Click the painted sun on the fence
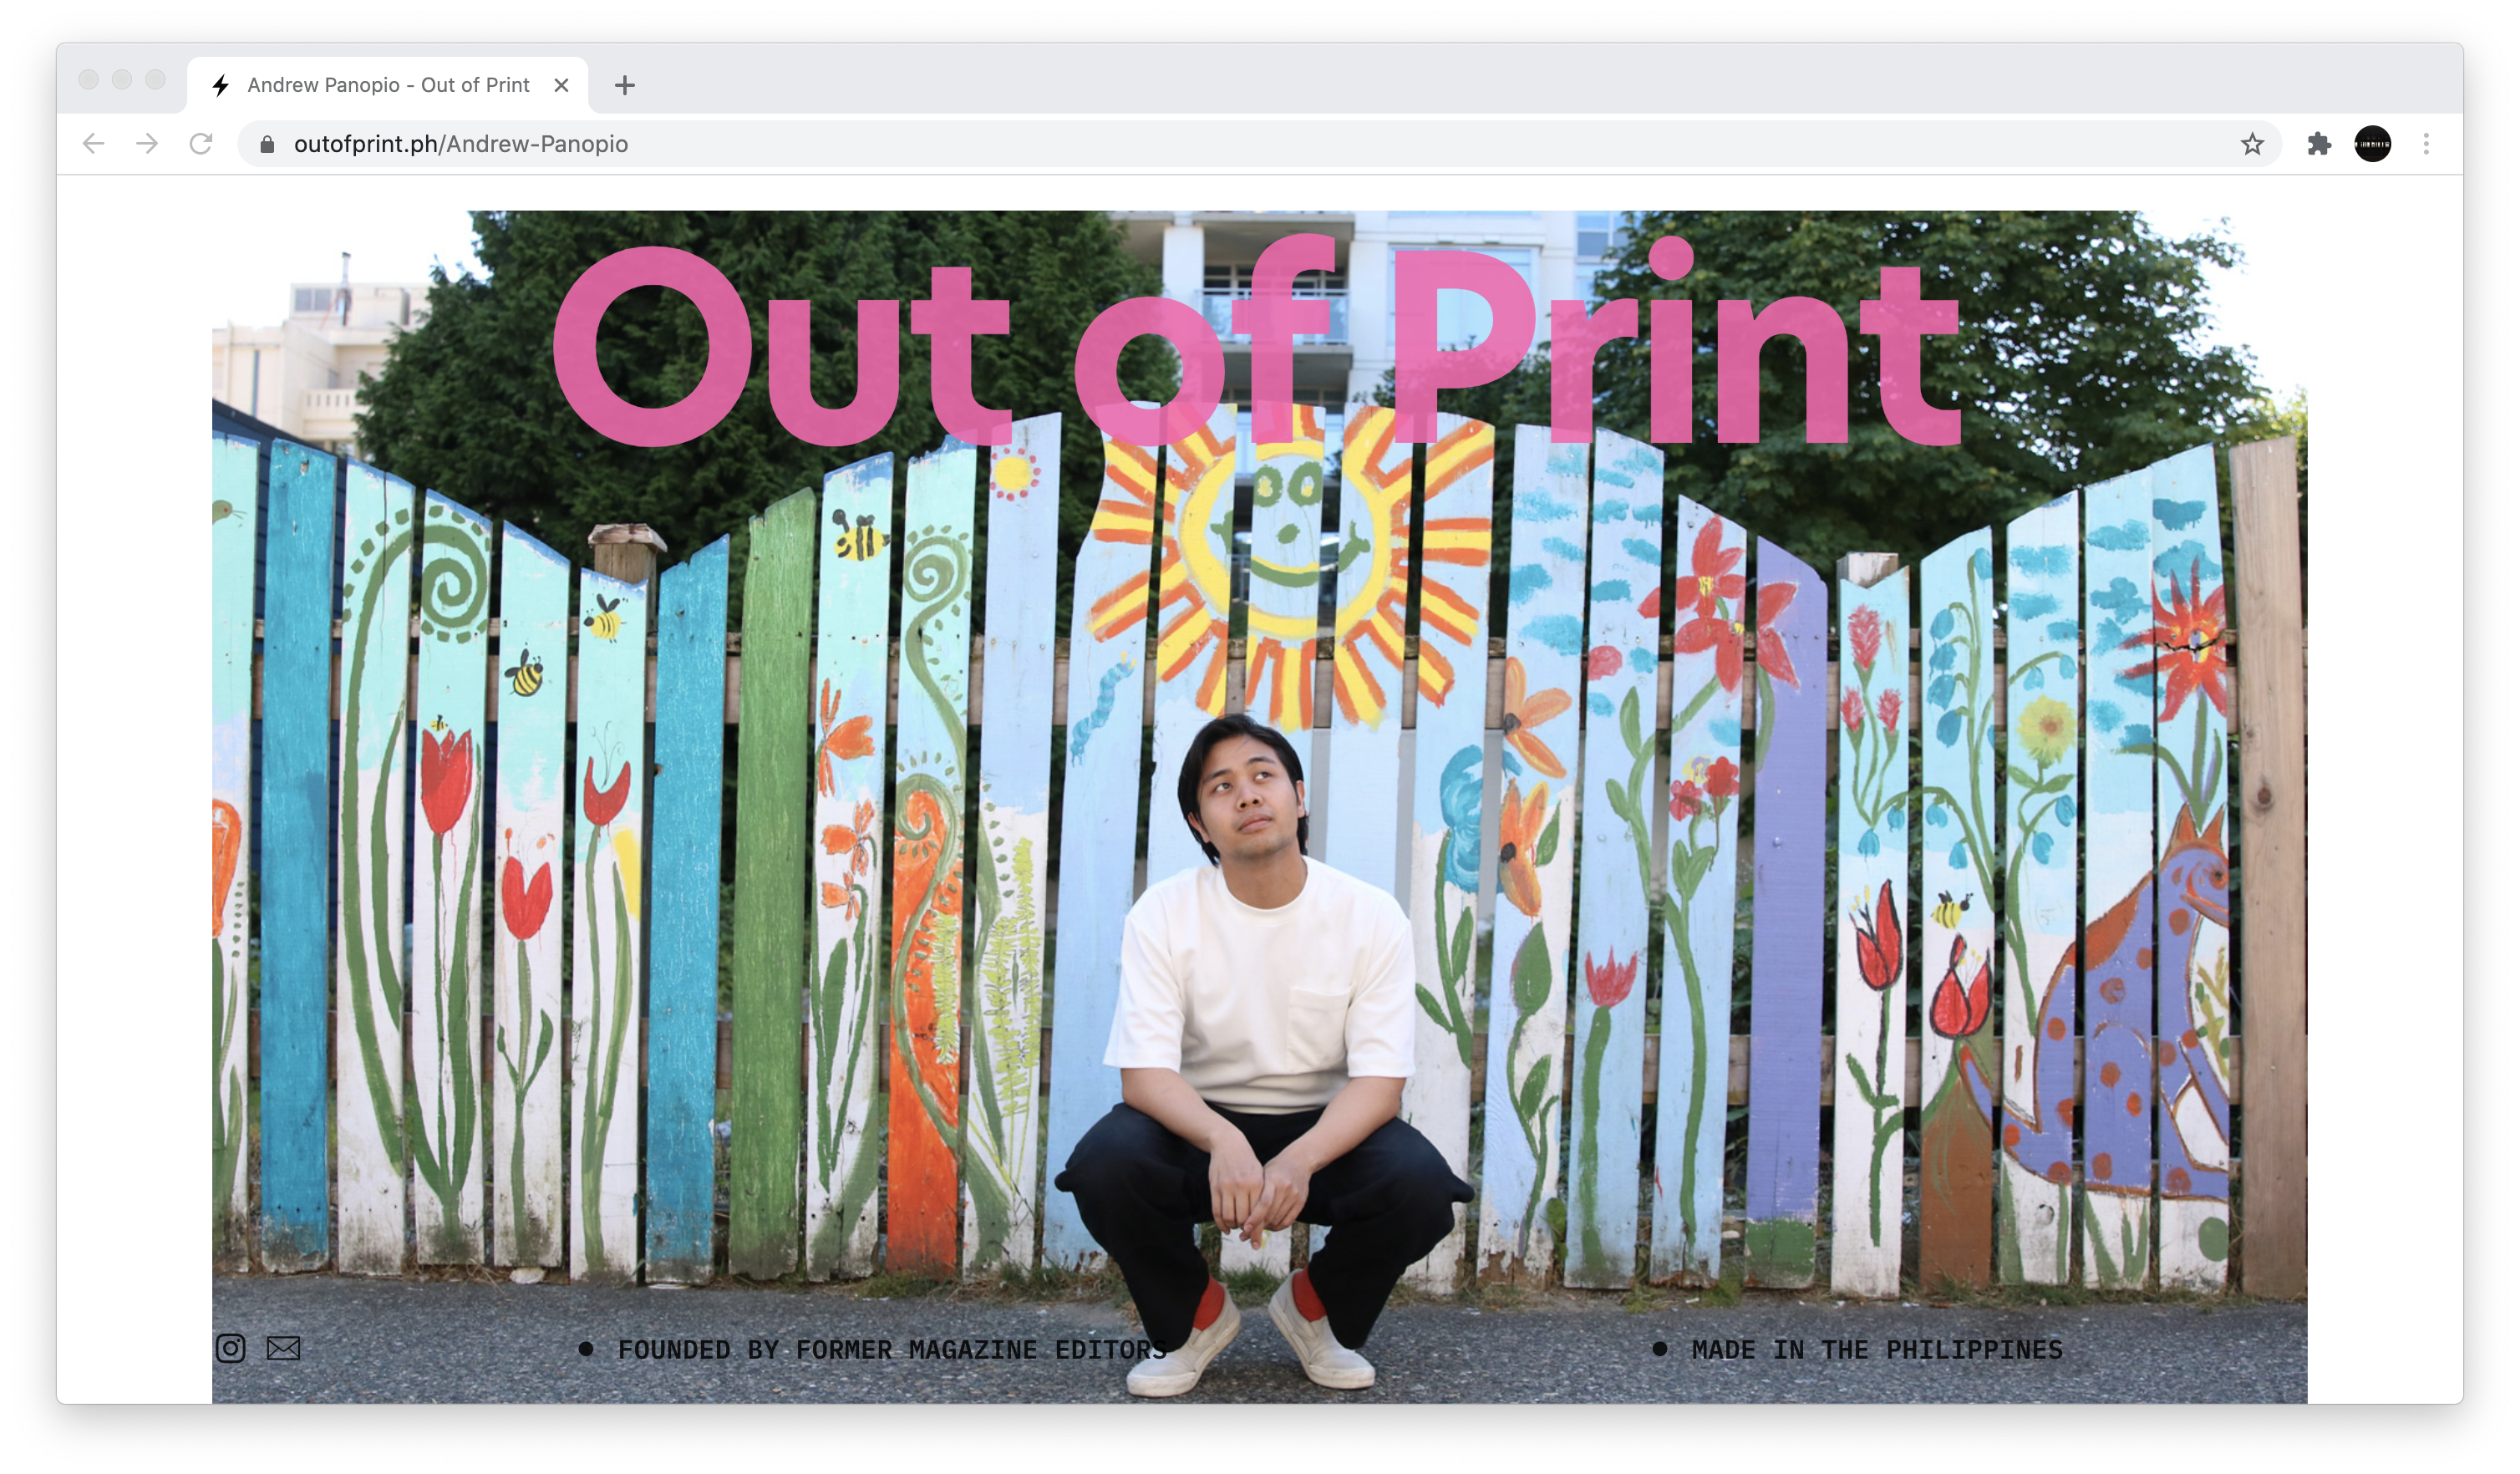Viewport: 2520px width, 1474px height. point(1288,560)
